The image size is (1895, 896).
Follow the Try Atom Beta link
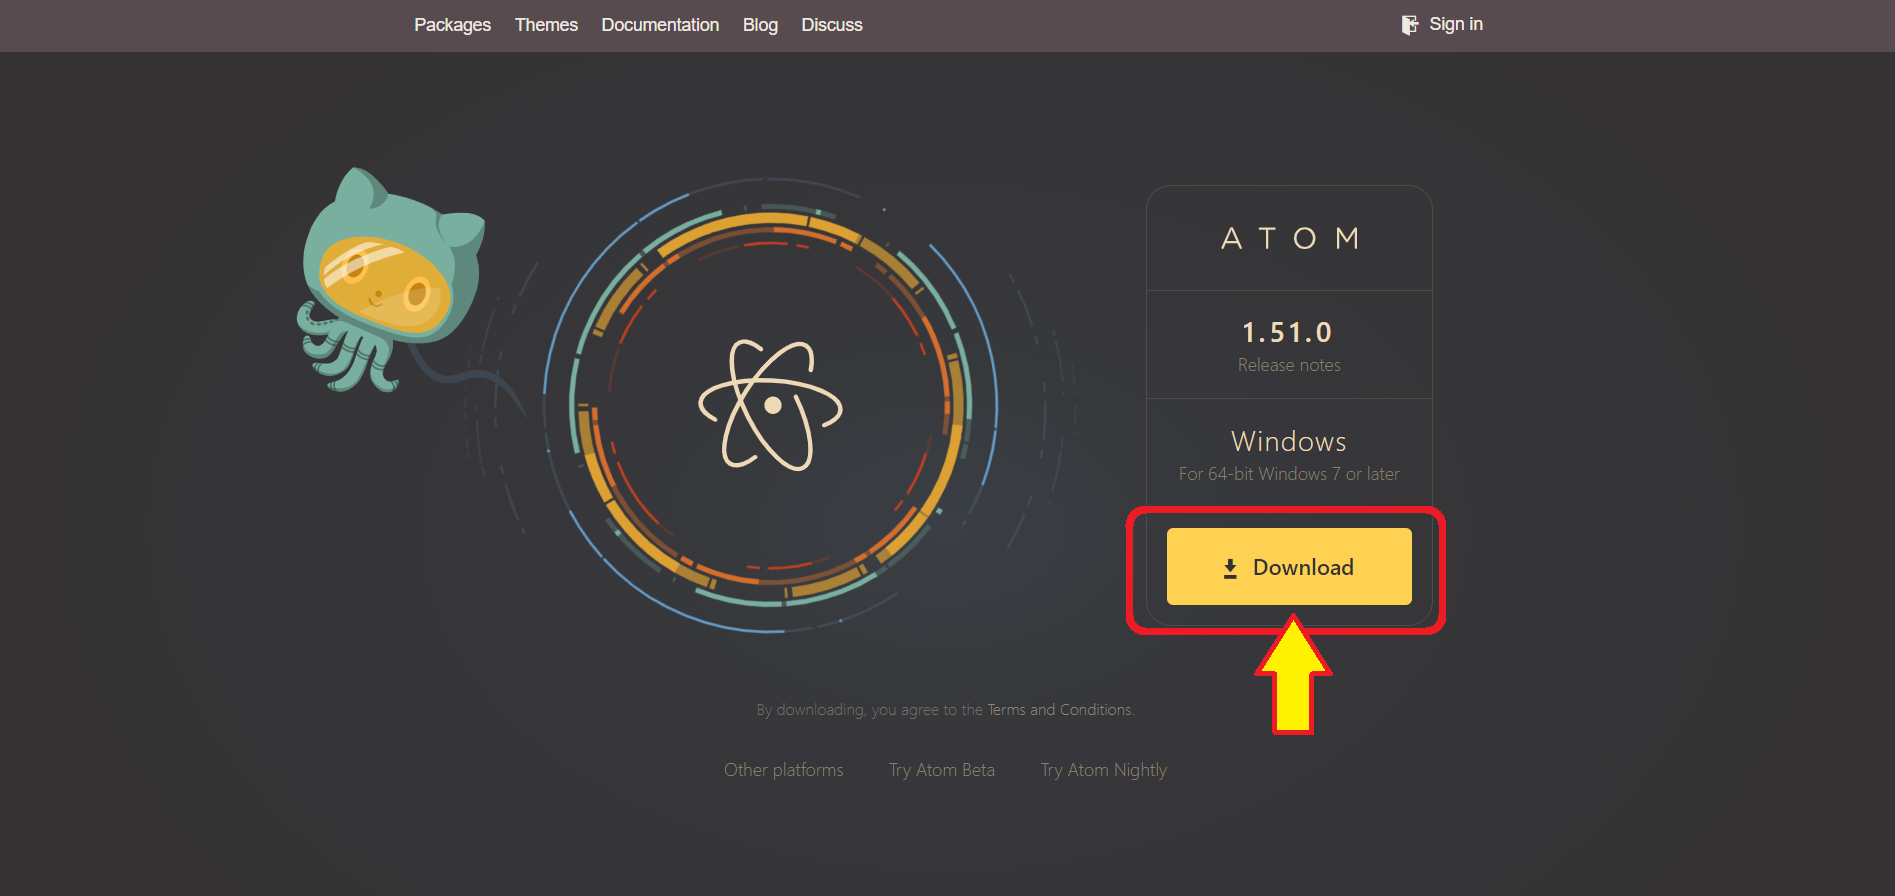(x=942, y=770)
